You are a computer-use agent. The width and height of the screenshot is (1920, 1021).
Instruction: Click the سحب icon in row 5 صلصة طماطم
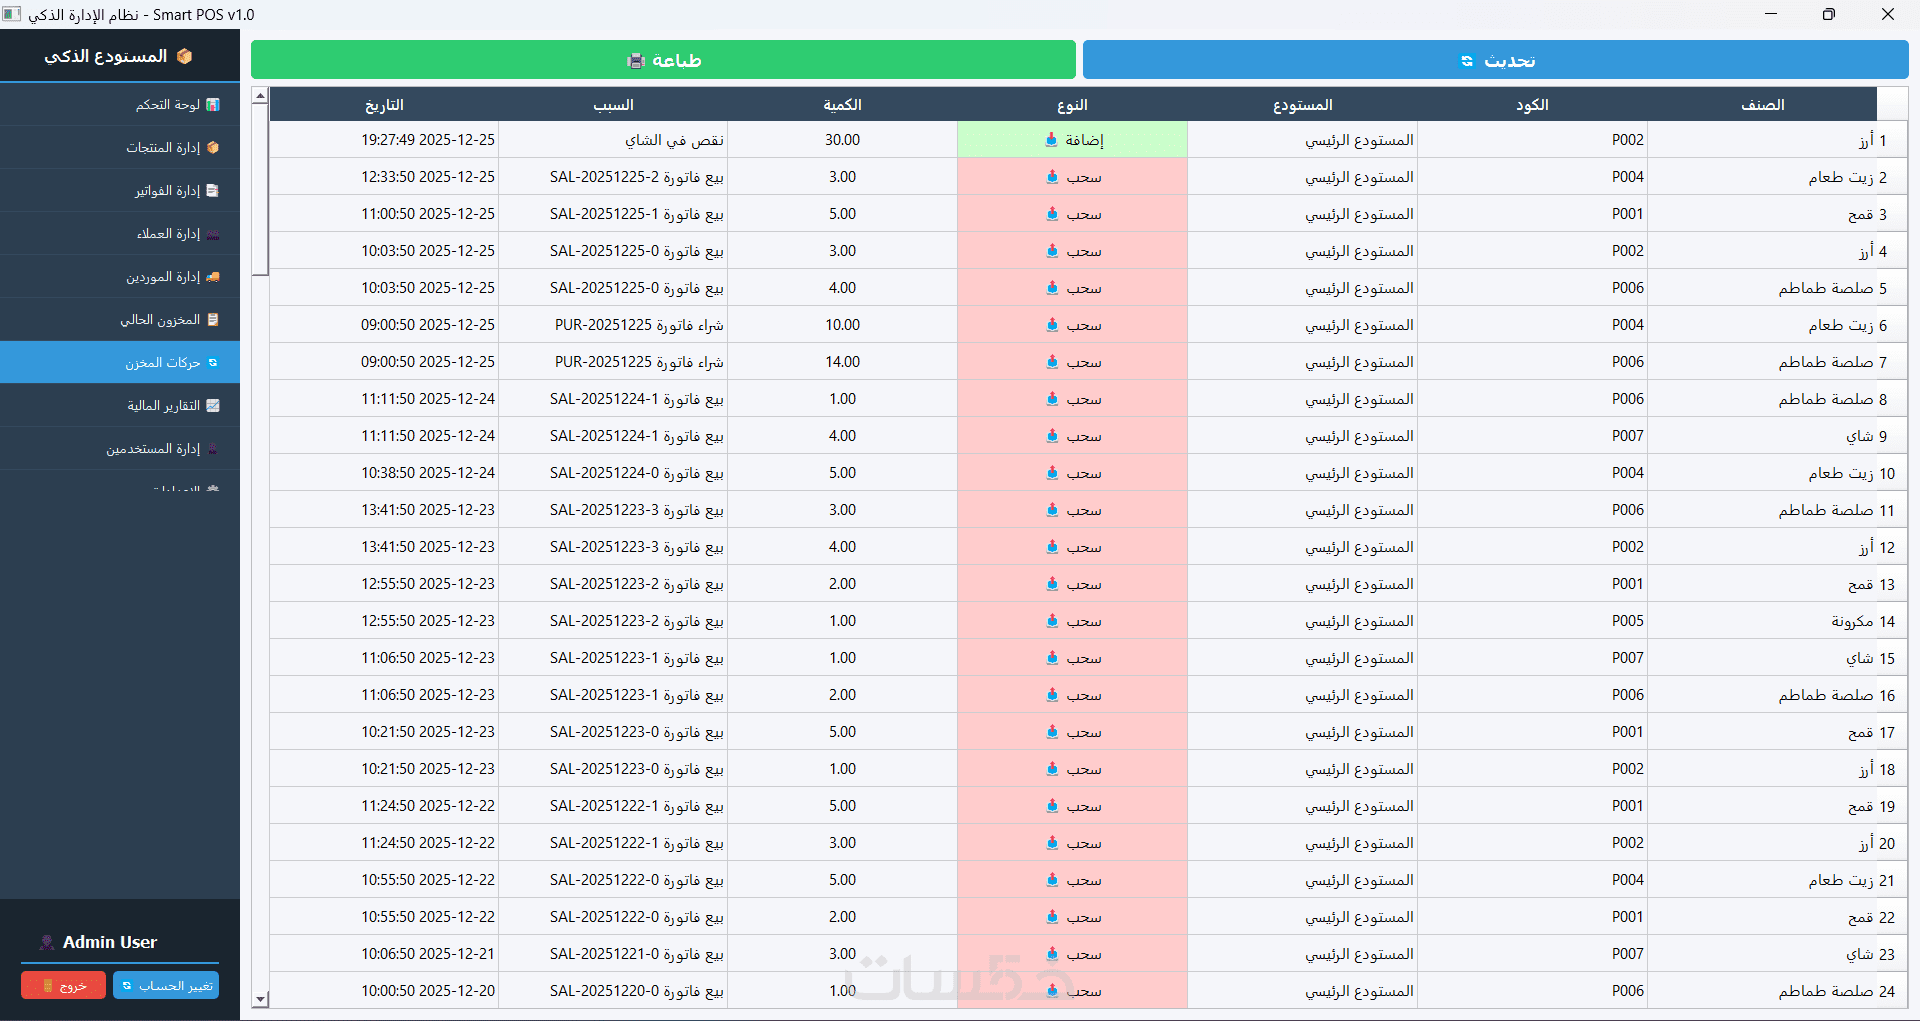(1052, 288)
